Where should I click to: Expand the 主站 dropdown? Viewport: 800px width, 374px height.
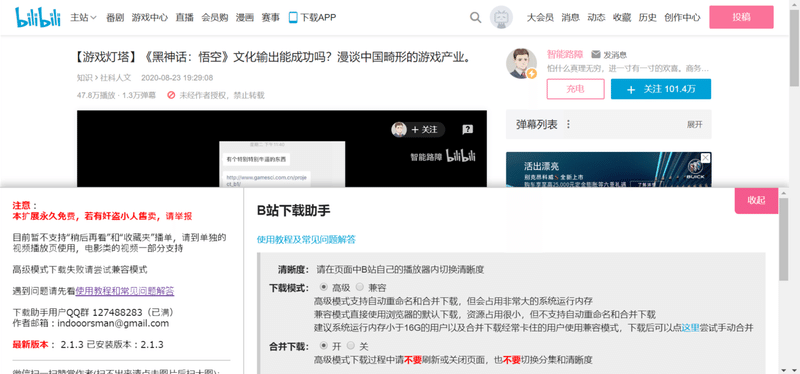tap(83, 17)
